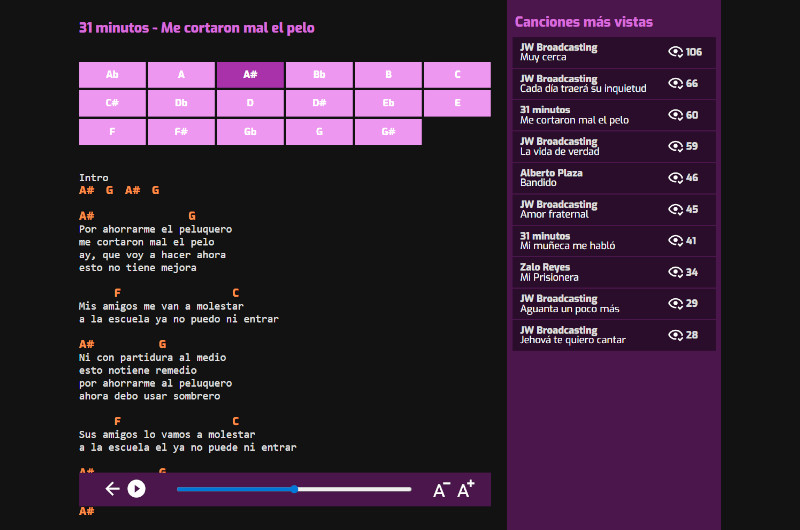The width and height of the screenshot is (800, 530).
Task: Start autoscroll with the play button
Action: click(x=136, y=489)
